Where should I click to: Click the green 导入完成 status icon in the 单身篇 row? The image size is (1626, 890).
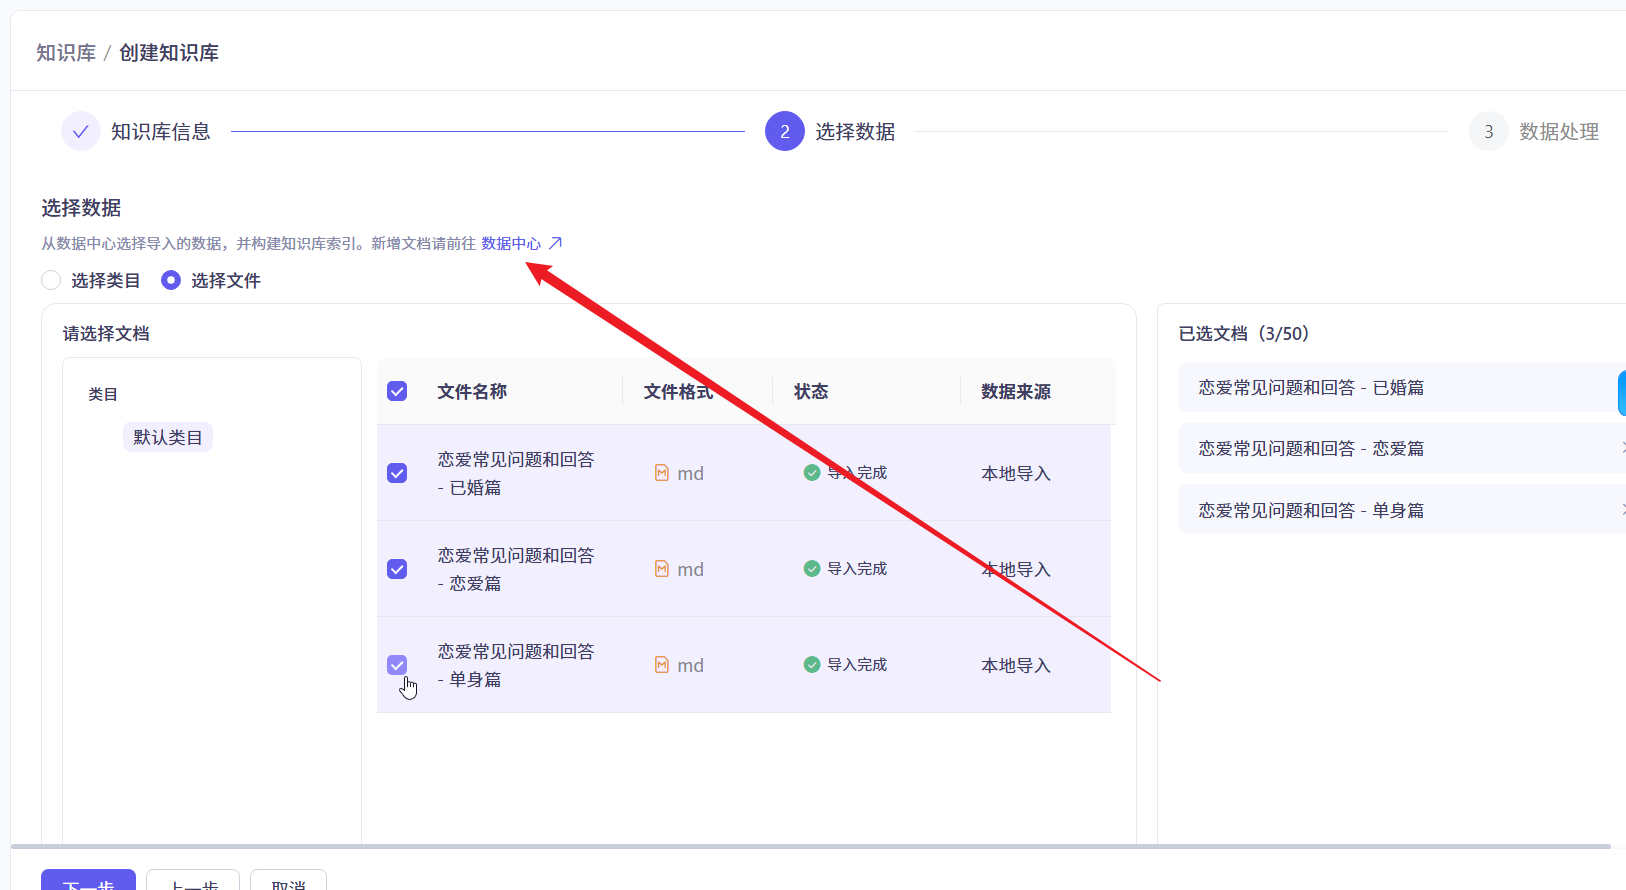point(812,665)
